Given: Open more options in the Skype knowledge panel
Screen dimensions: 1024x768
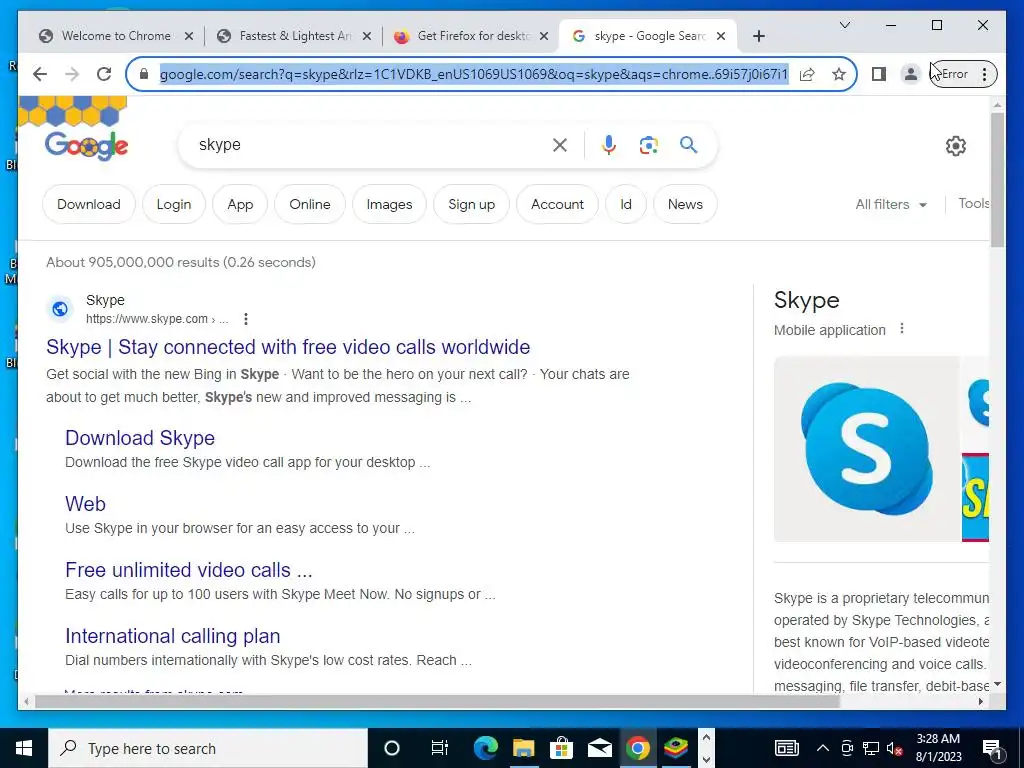Looking at the screenshot, I should [902, 328].
